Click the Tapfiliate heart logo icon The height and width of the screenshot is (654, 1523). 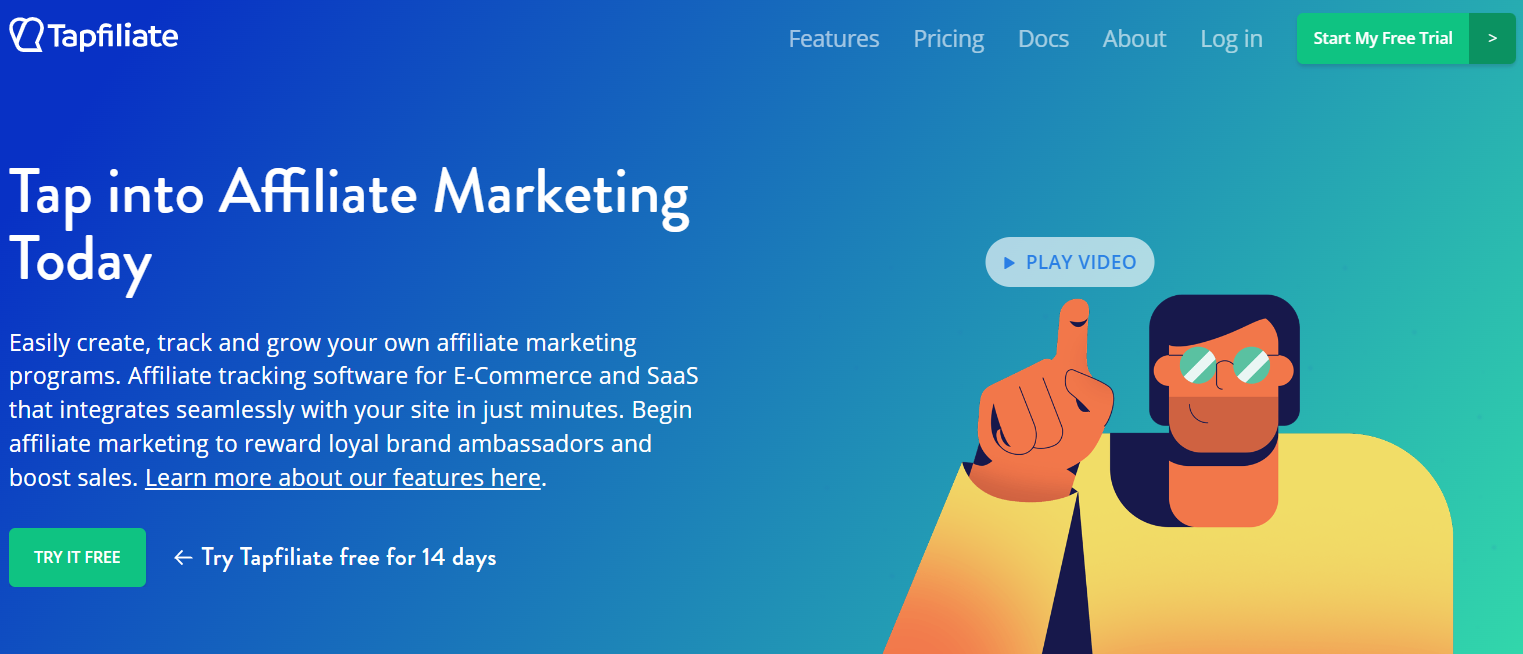[26, 36]
